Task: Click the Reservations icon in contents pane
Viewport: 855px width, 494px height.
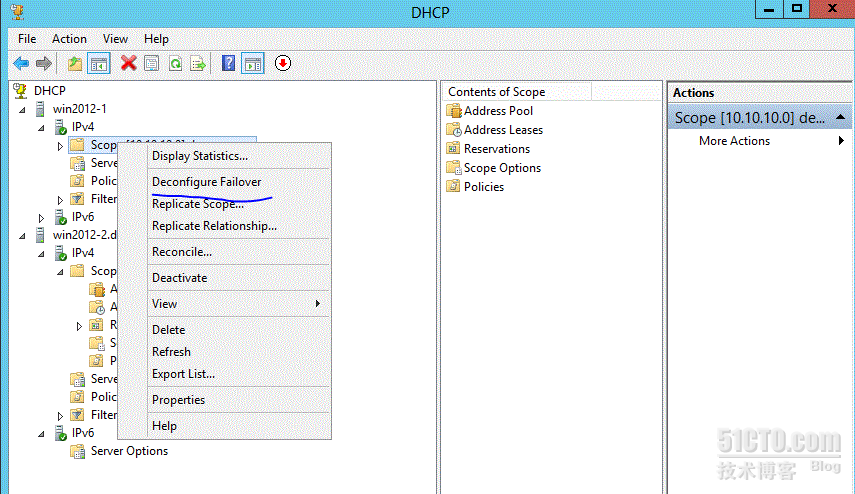Action: 454,148
